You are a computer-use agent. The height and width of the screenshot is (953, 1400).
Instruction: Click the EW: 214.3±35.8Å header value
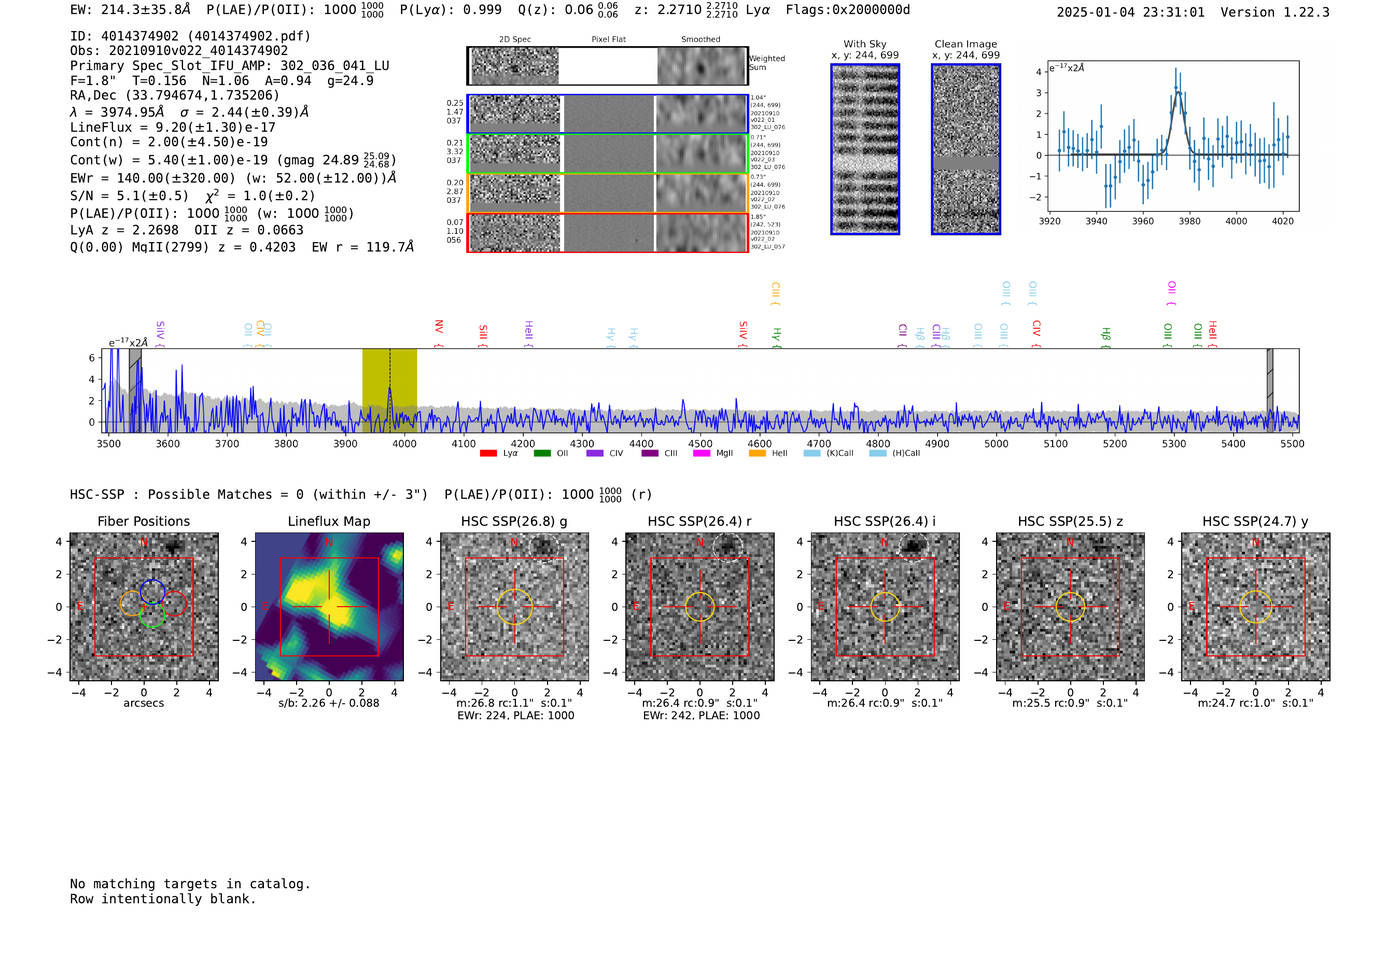pos(130,9)
